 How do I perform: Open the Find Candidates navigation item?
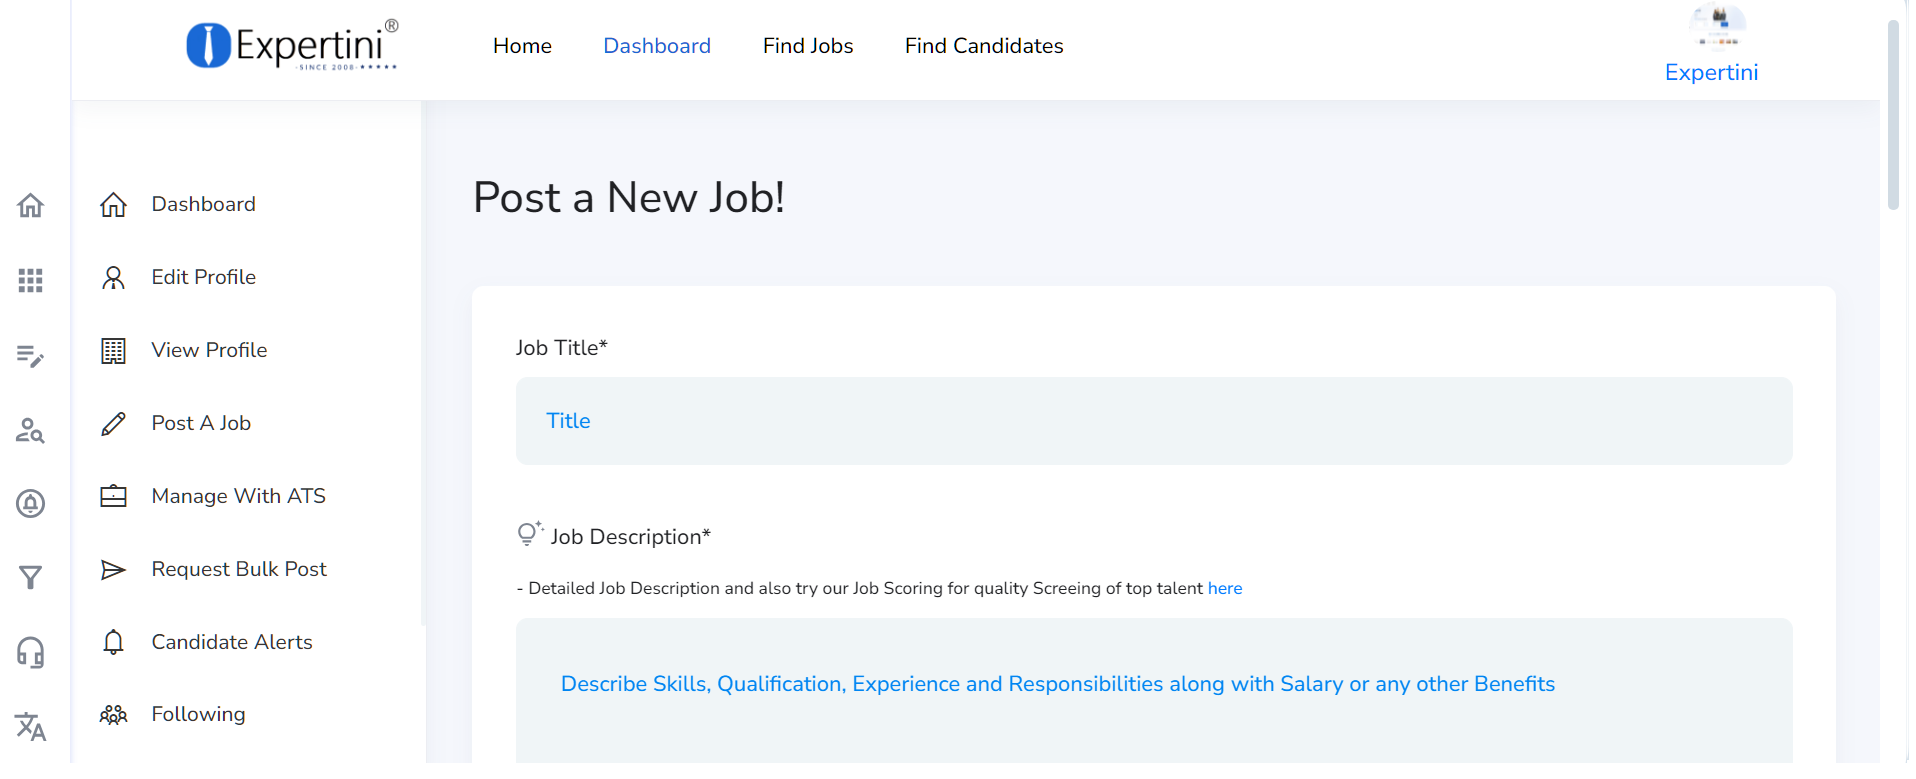983,46
